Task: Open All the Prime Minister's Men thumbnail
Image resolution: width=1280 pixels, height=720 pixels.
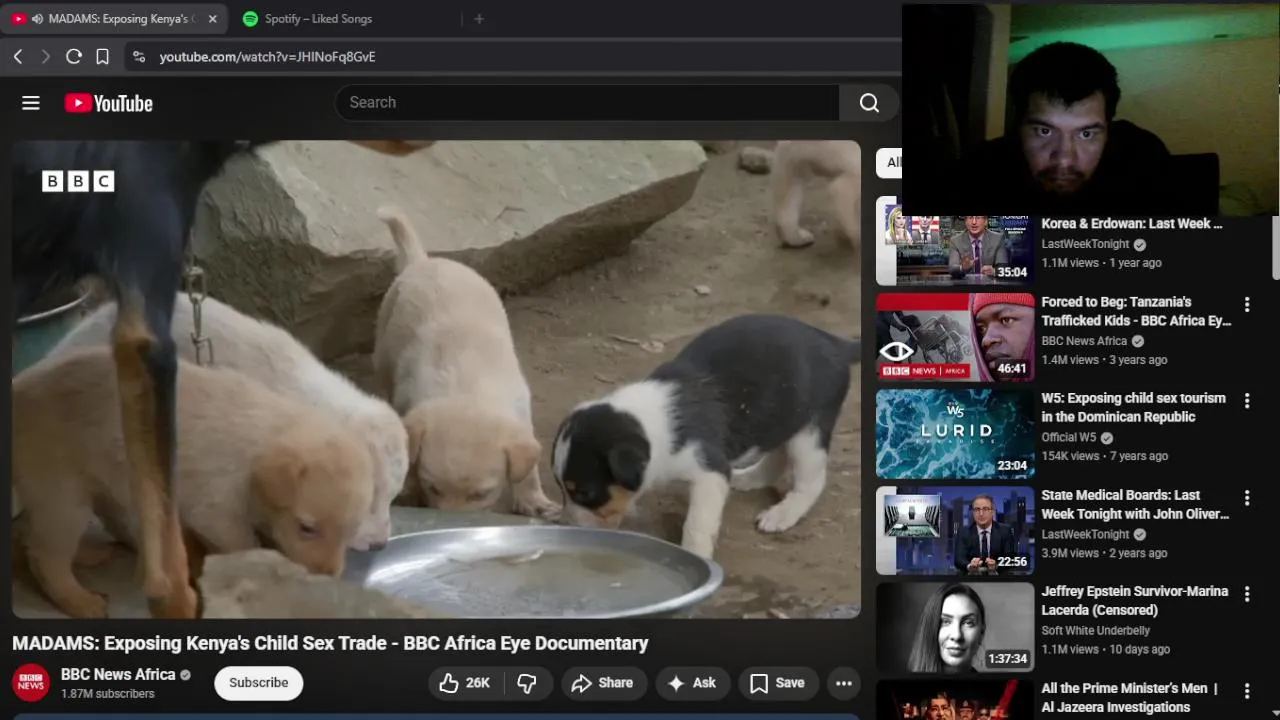Action: pos(955,700)
